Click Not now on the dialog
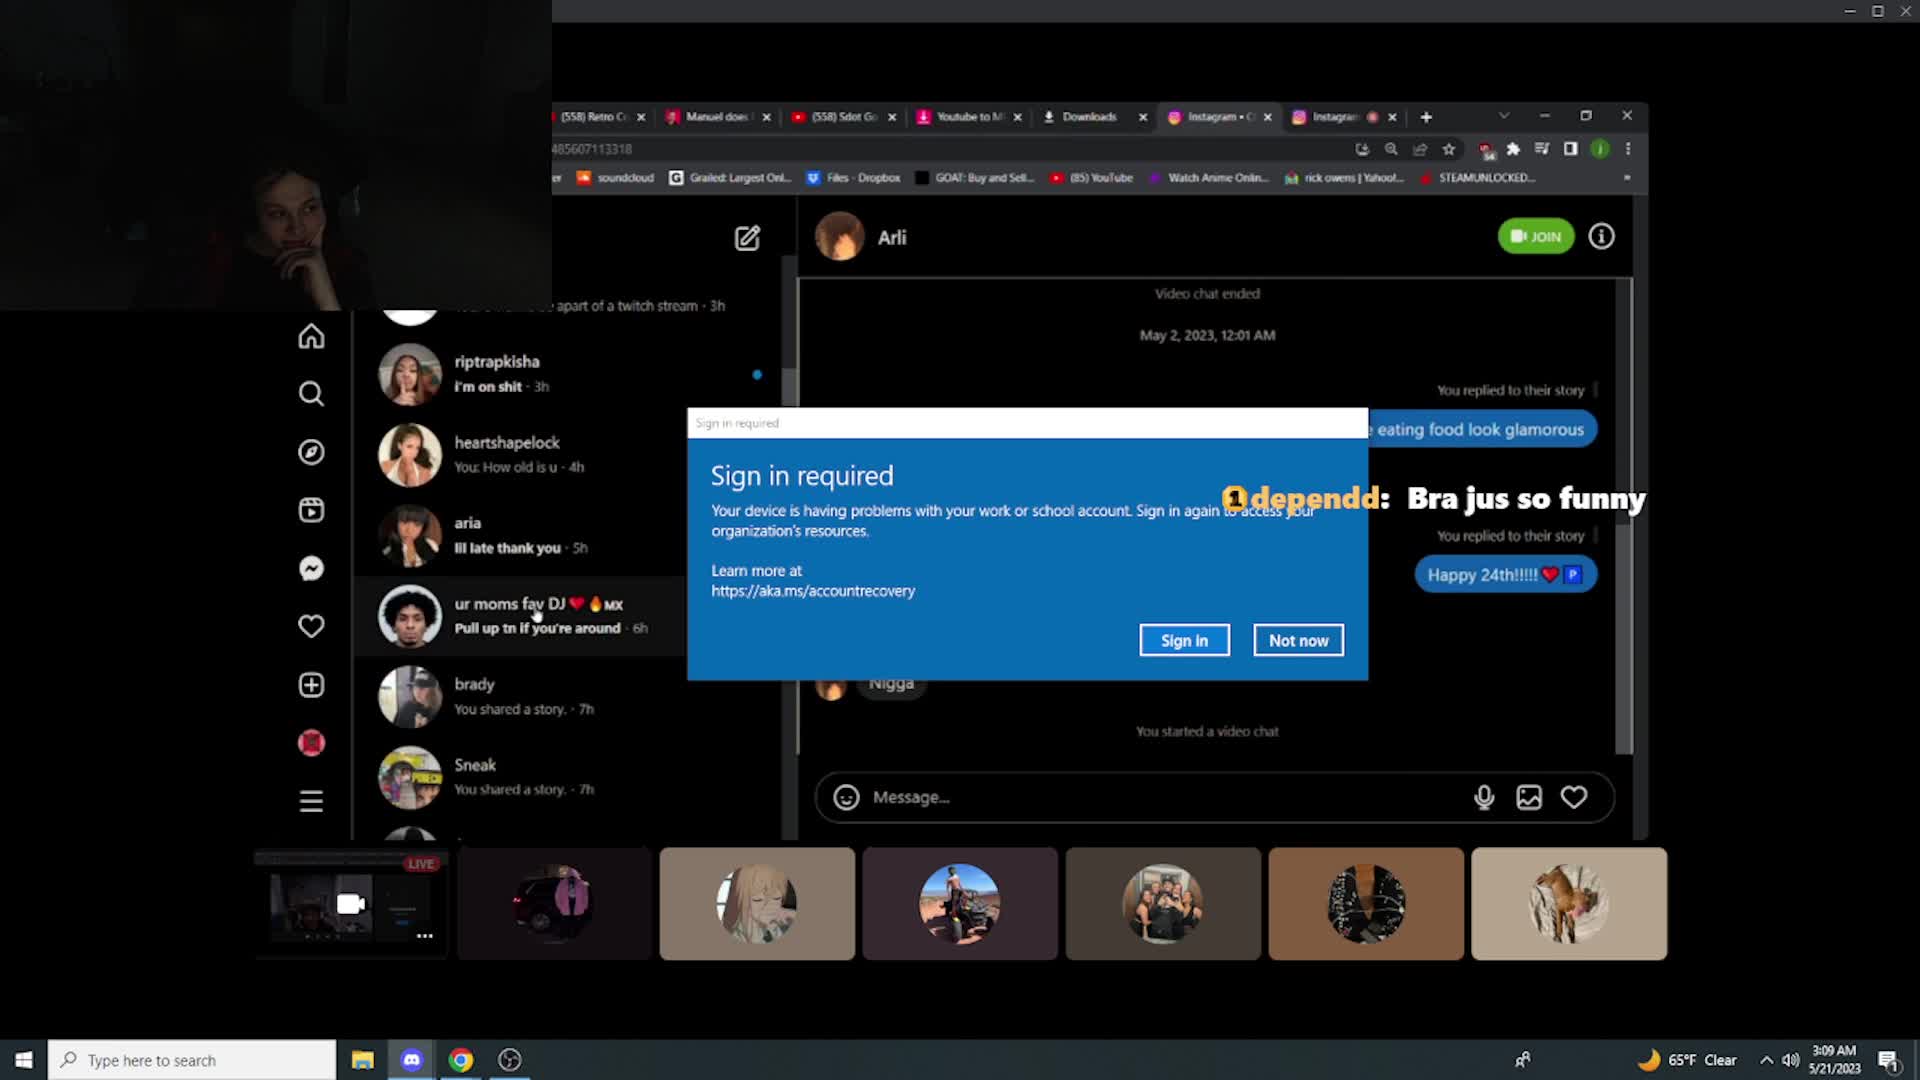The height and width of the screenshot is (1080, 1920). point(1298,640)
